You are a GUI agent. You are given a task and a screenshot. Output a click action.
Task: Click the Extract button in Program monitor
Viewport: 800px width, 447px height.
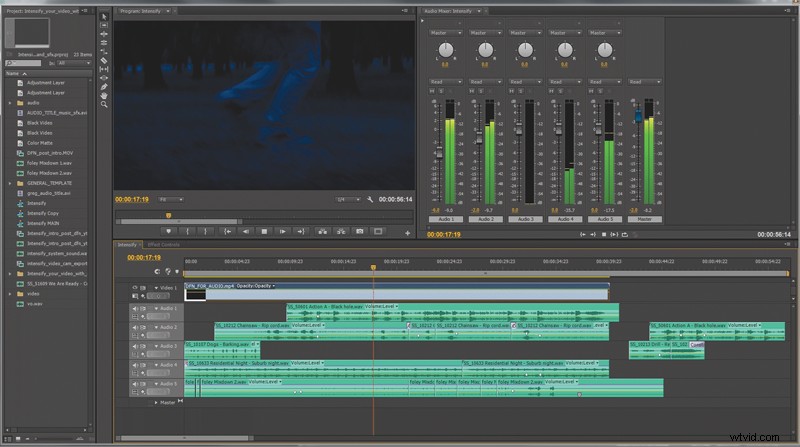pyautogui.click(x=341, y=232)
